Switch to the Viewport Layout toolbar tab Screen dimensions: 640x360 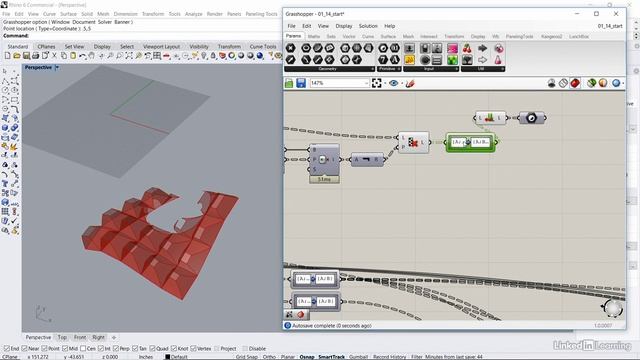tap(161, 47)
